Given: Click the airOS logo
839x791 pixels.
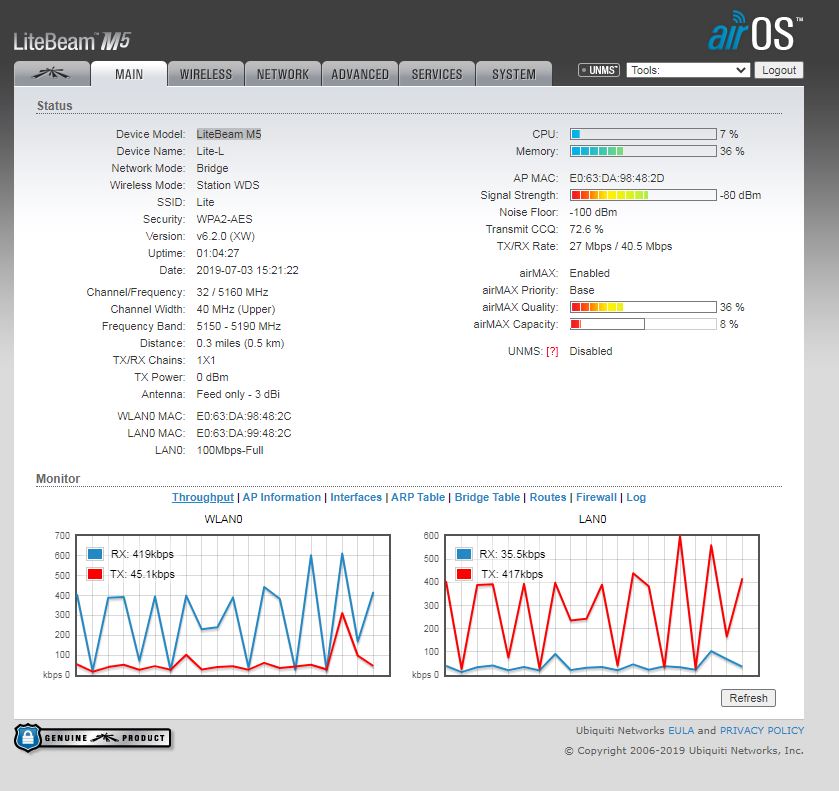Looking at the screenshot, I should tap(755, 31).
